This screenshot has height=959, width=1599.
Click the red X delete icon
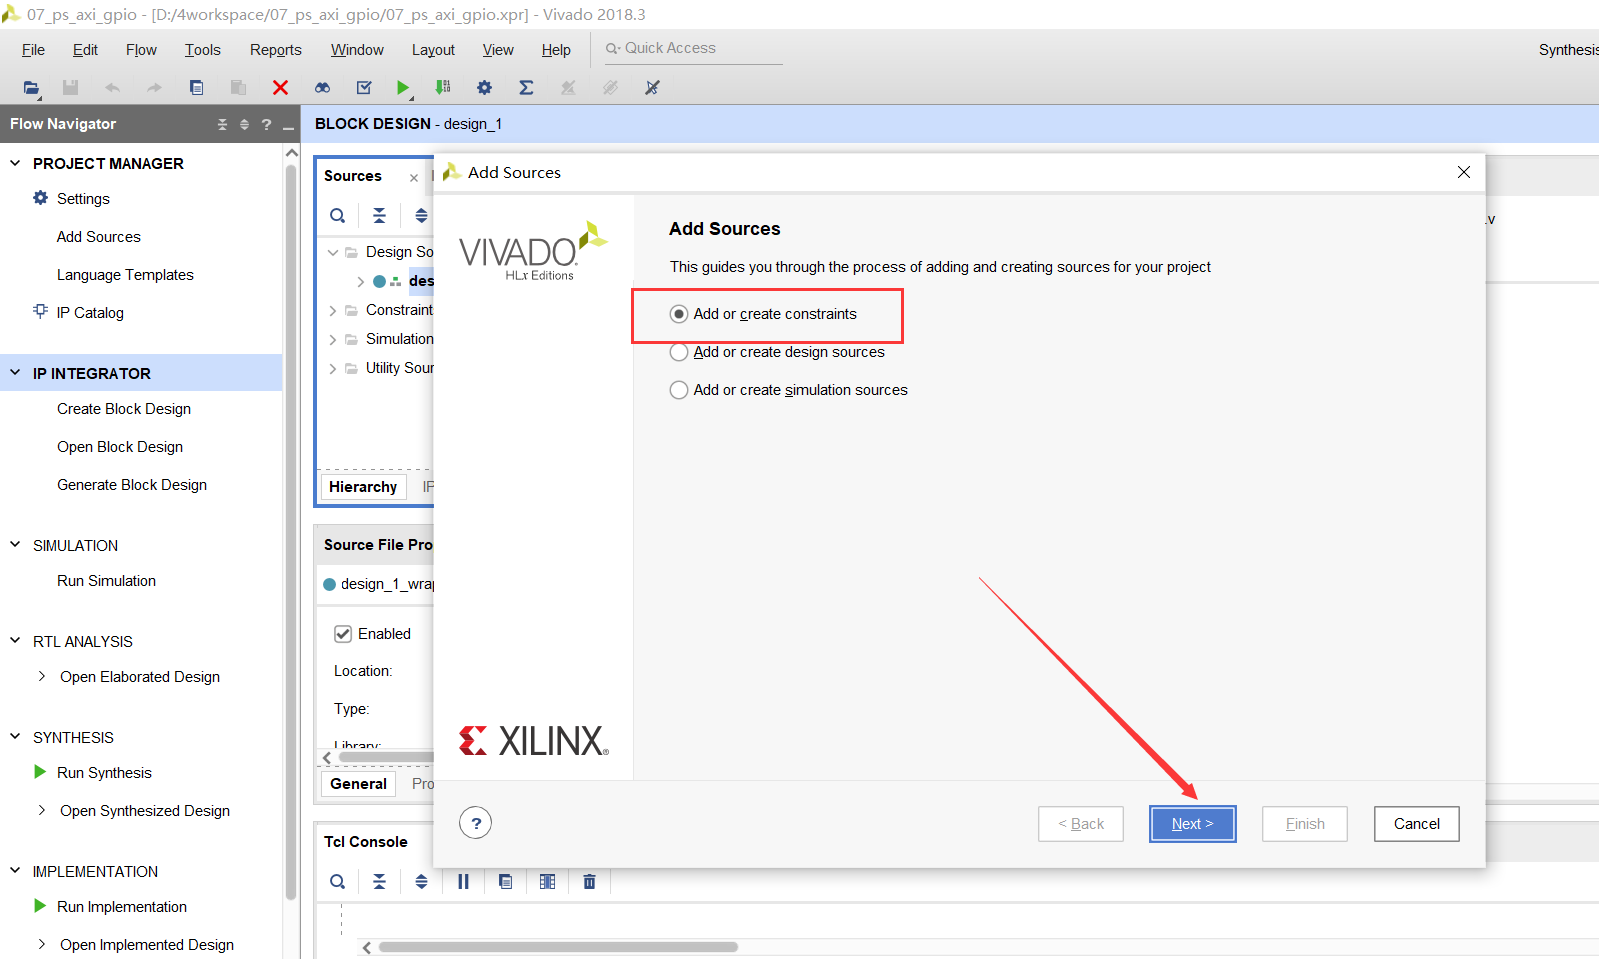click(280, 88)
